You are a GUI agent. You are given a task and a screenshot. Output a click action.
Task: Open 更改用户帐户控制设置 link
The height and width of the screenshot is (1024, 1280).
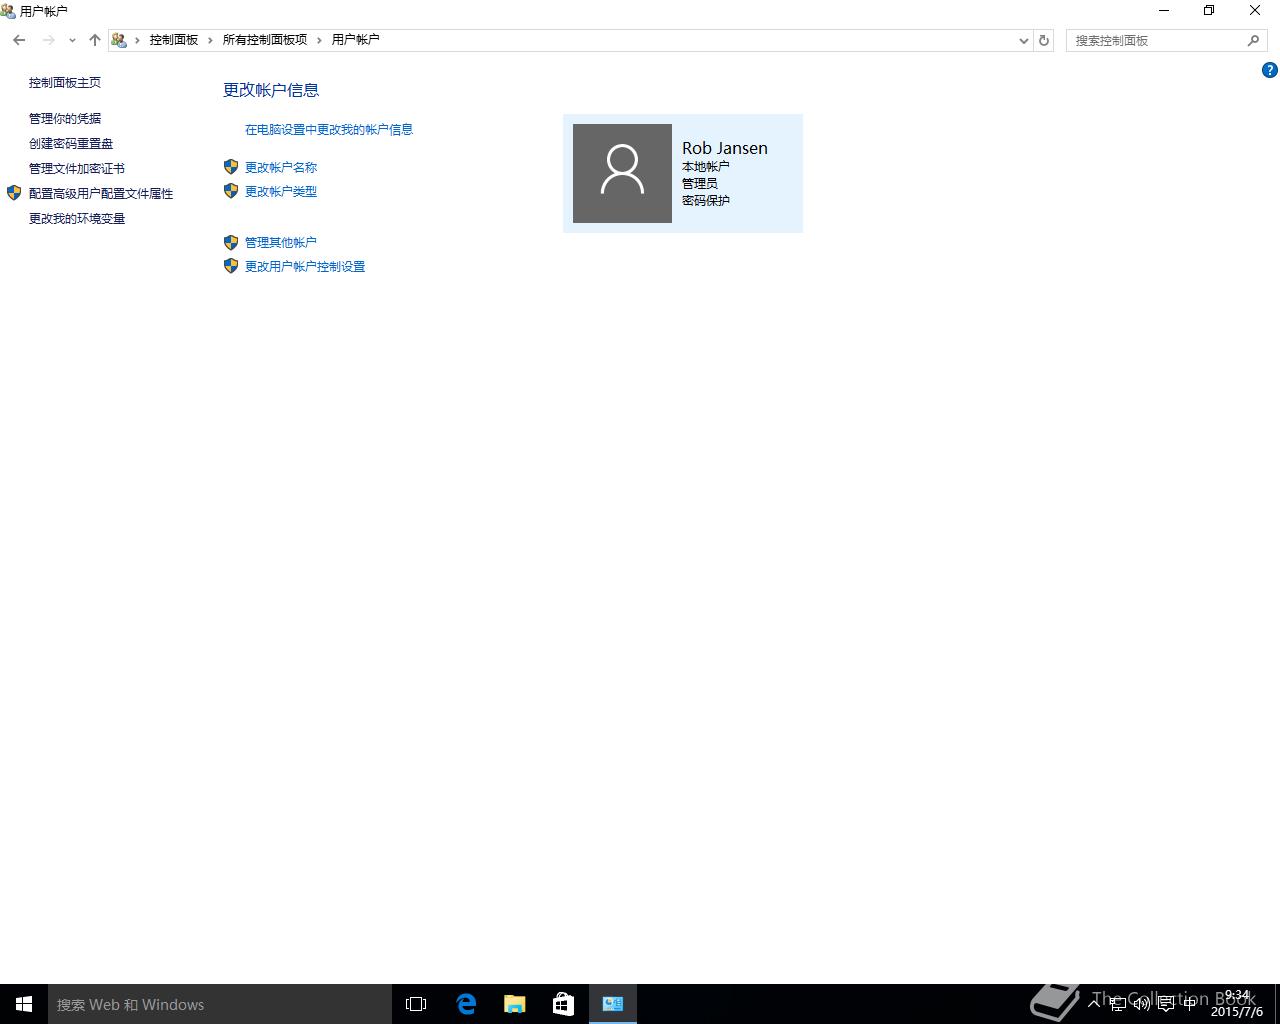click(305, 267)
